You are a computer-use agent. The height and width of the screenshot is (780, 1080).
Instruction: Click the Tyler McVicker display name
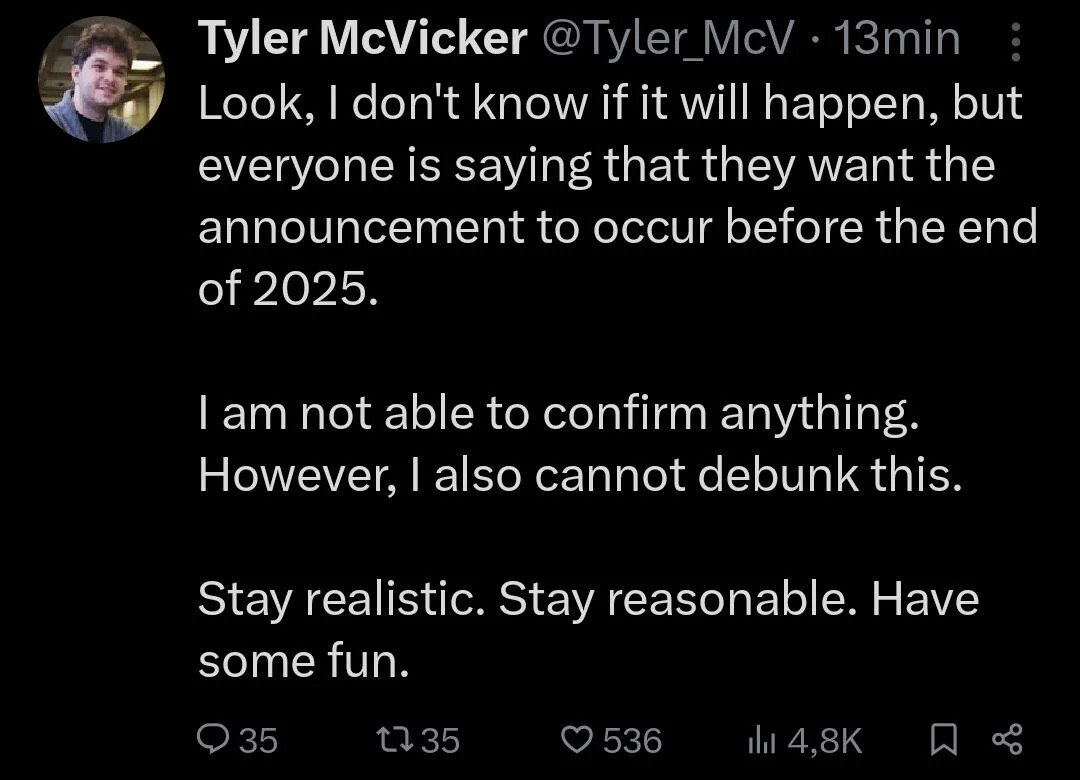pos(363,40)
